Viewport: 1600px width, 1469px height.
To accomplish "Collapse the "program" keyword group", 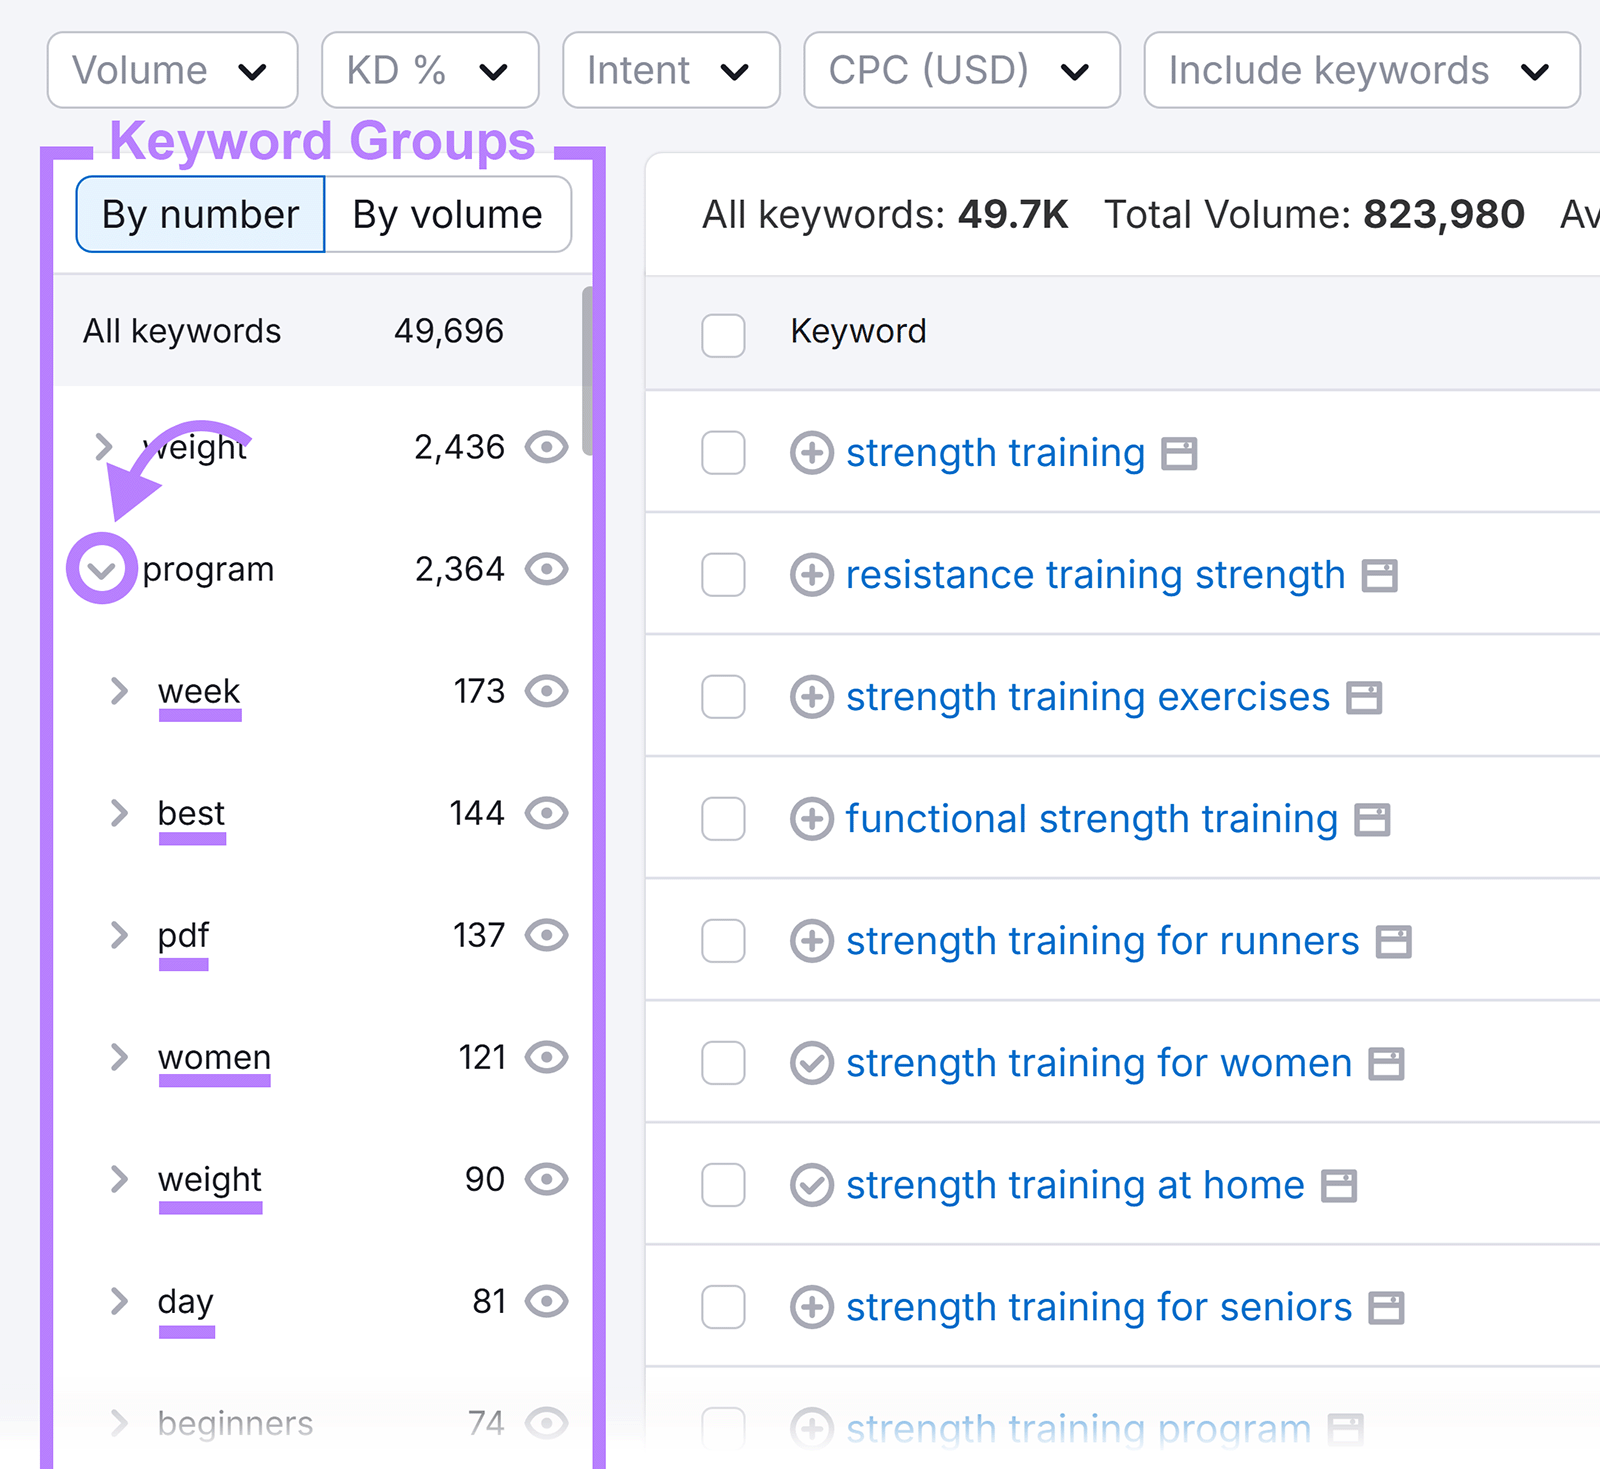I will (100, 569).
